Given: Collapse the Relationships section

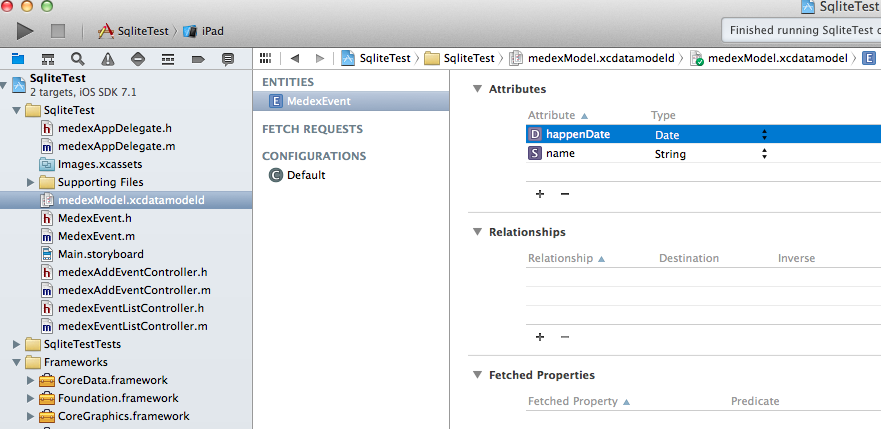Looking at the screenshot, I should (x=477, y=232).
